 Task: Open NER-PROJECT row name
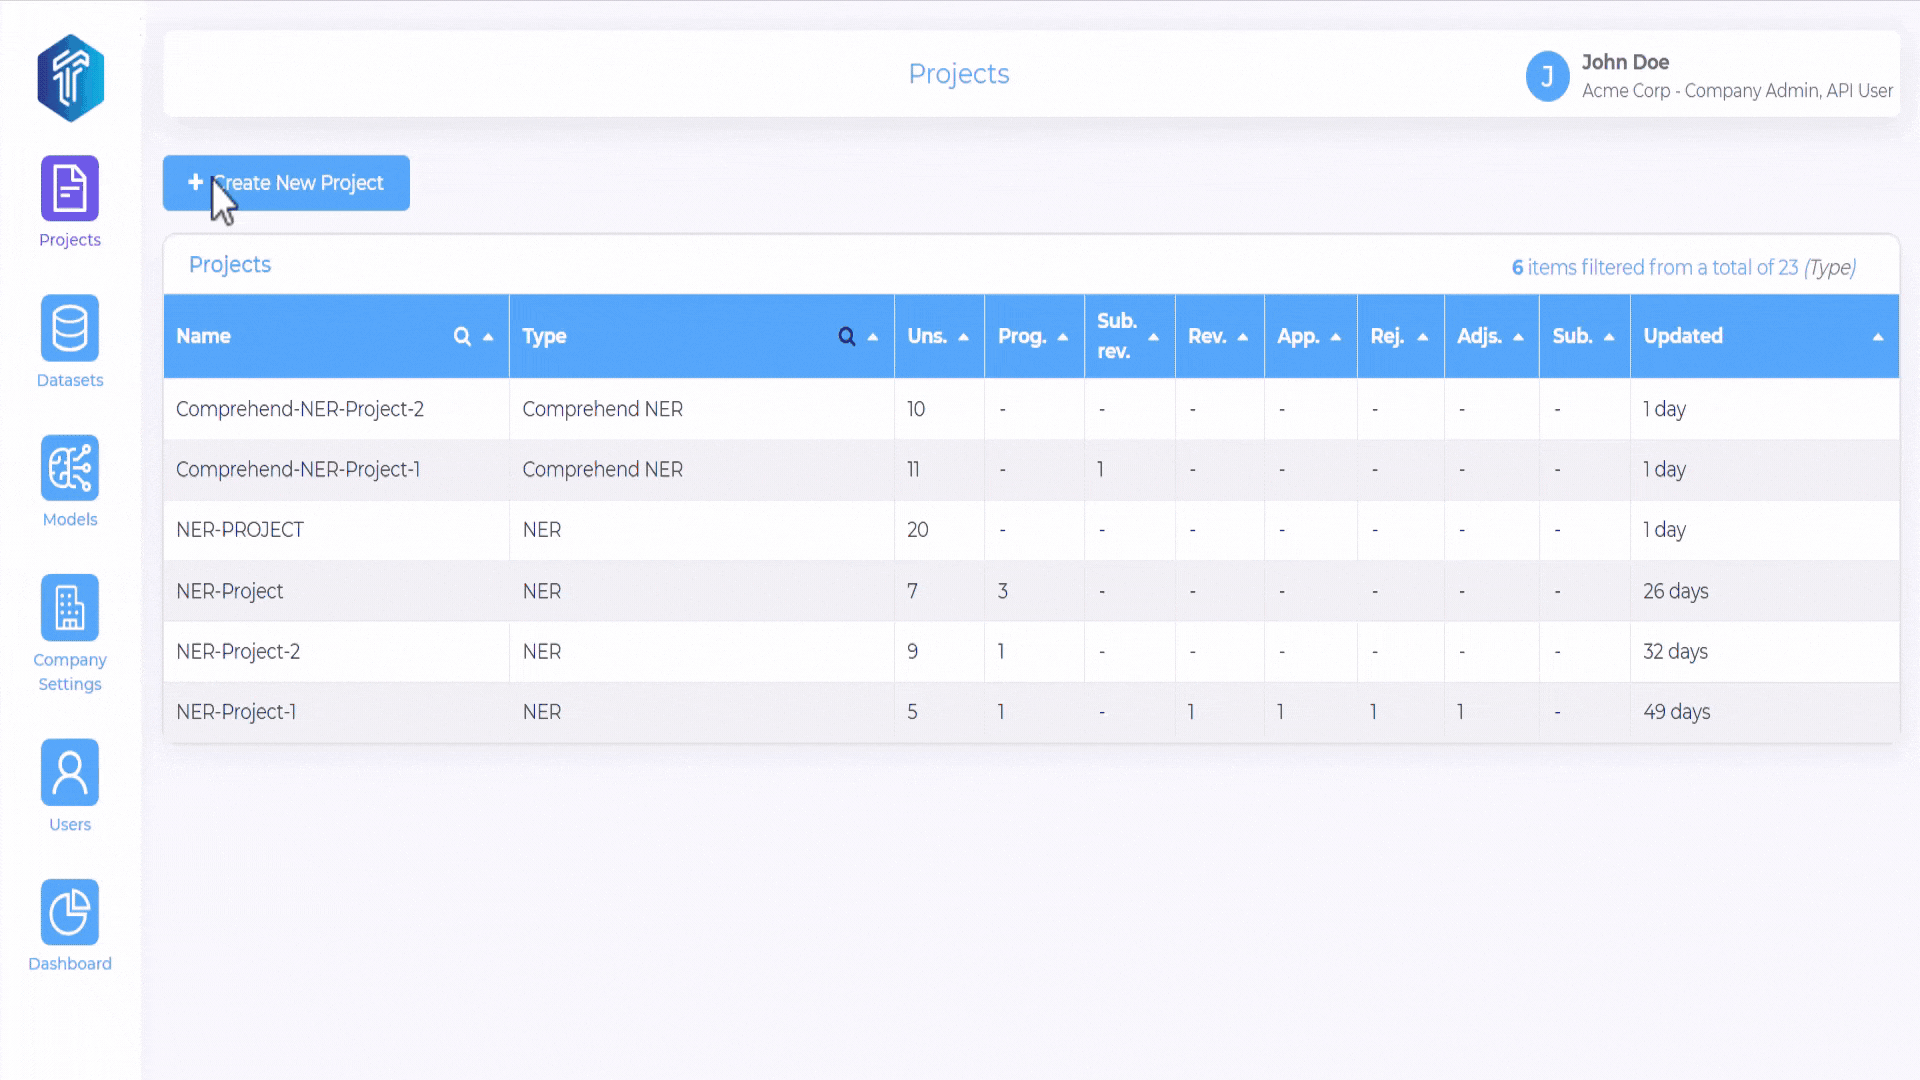pyautogui.click(x=240, y=530)
